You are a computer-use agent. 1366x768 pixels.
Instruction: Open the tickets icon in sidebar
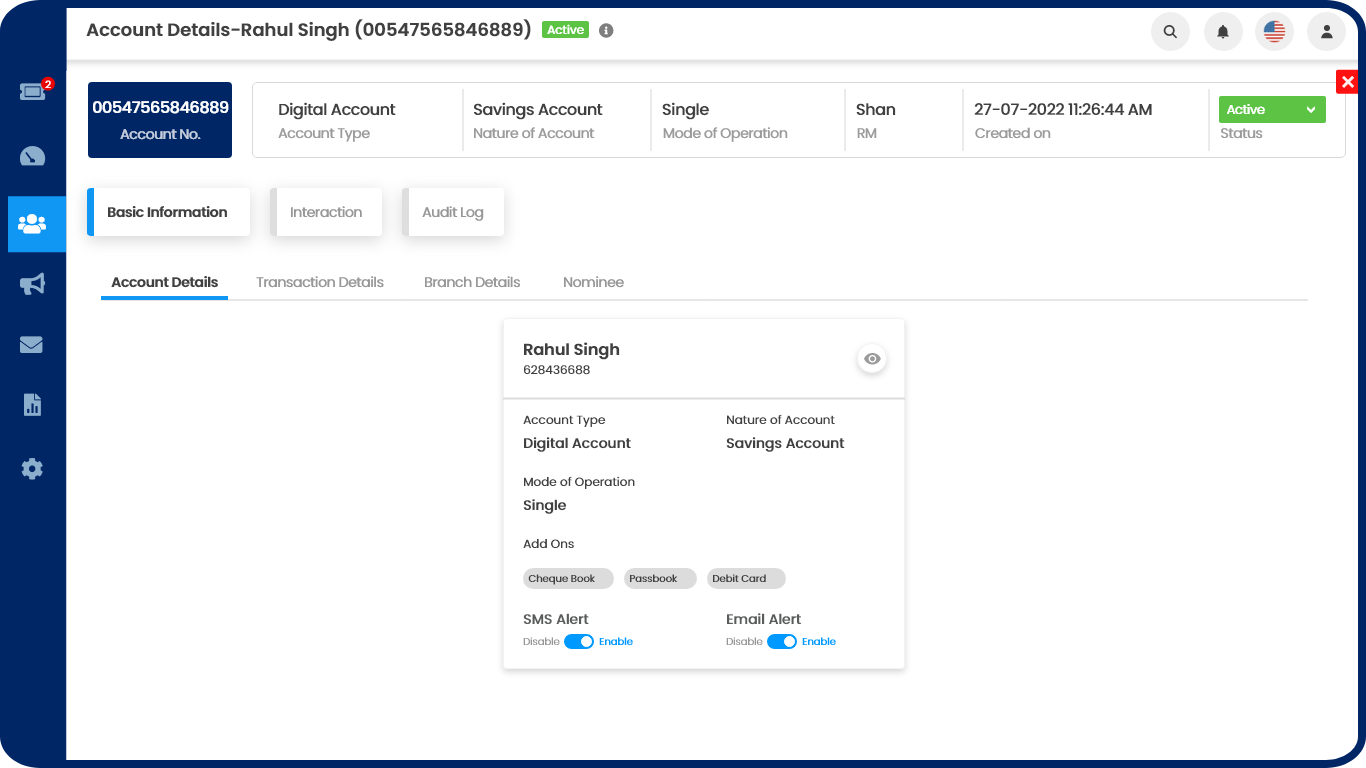pos(32,92)
